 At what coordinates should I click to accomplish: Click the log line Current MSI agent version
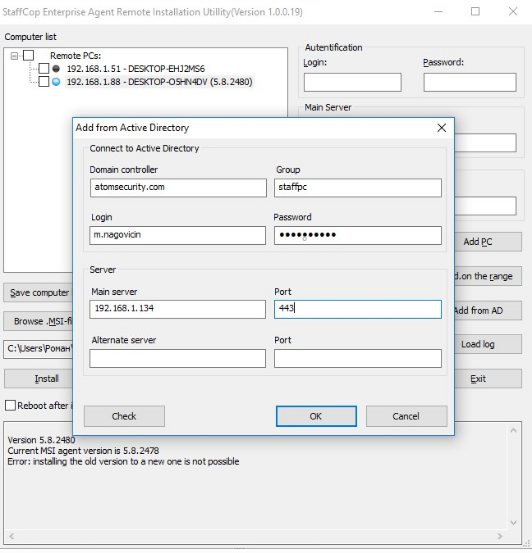[83, 450]
